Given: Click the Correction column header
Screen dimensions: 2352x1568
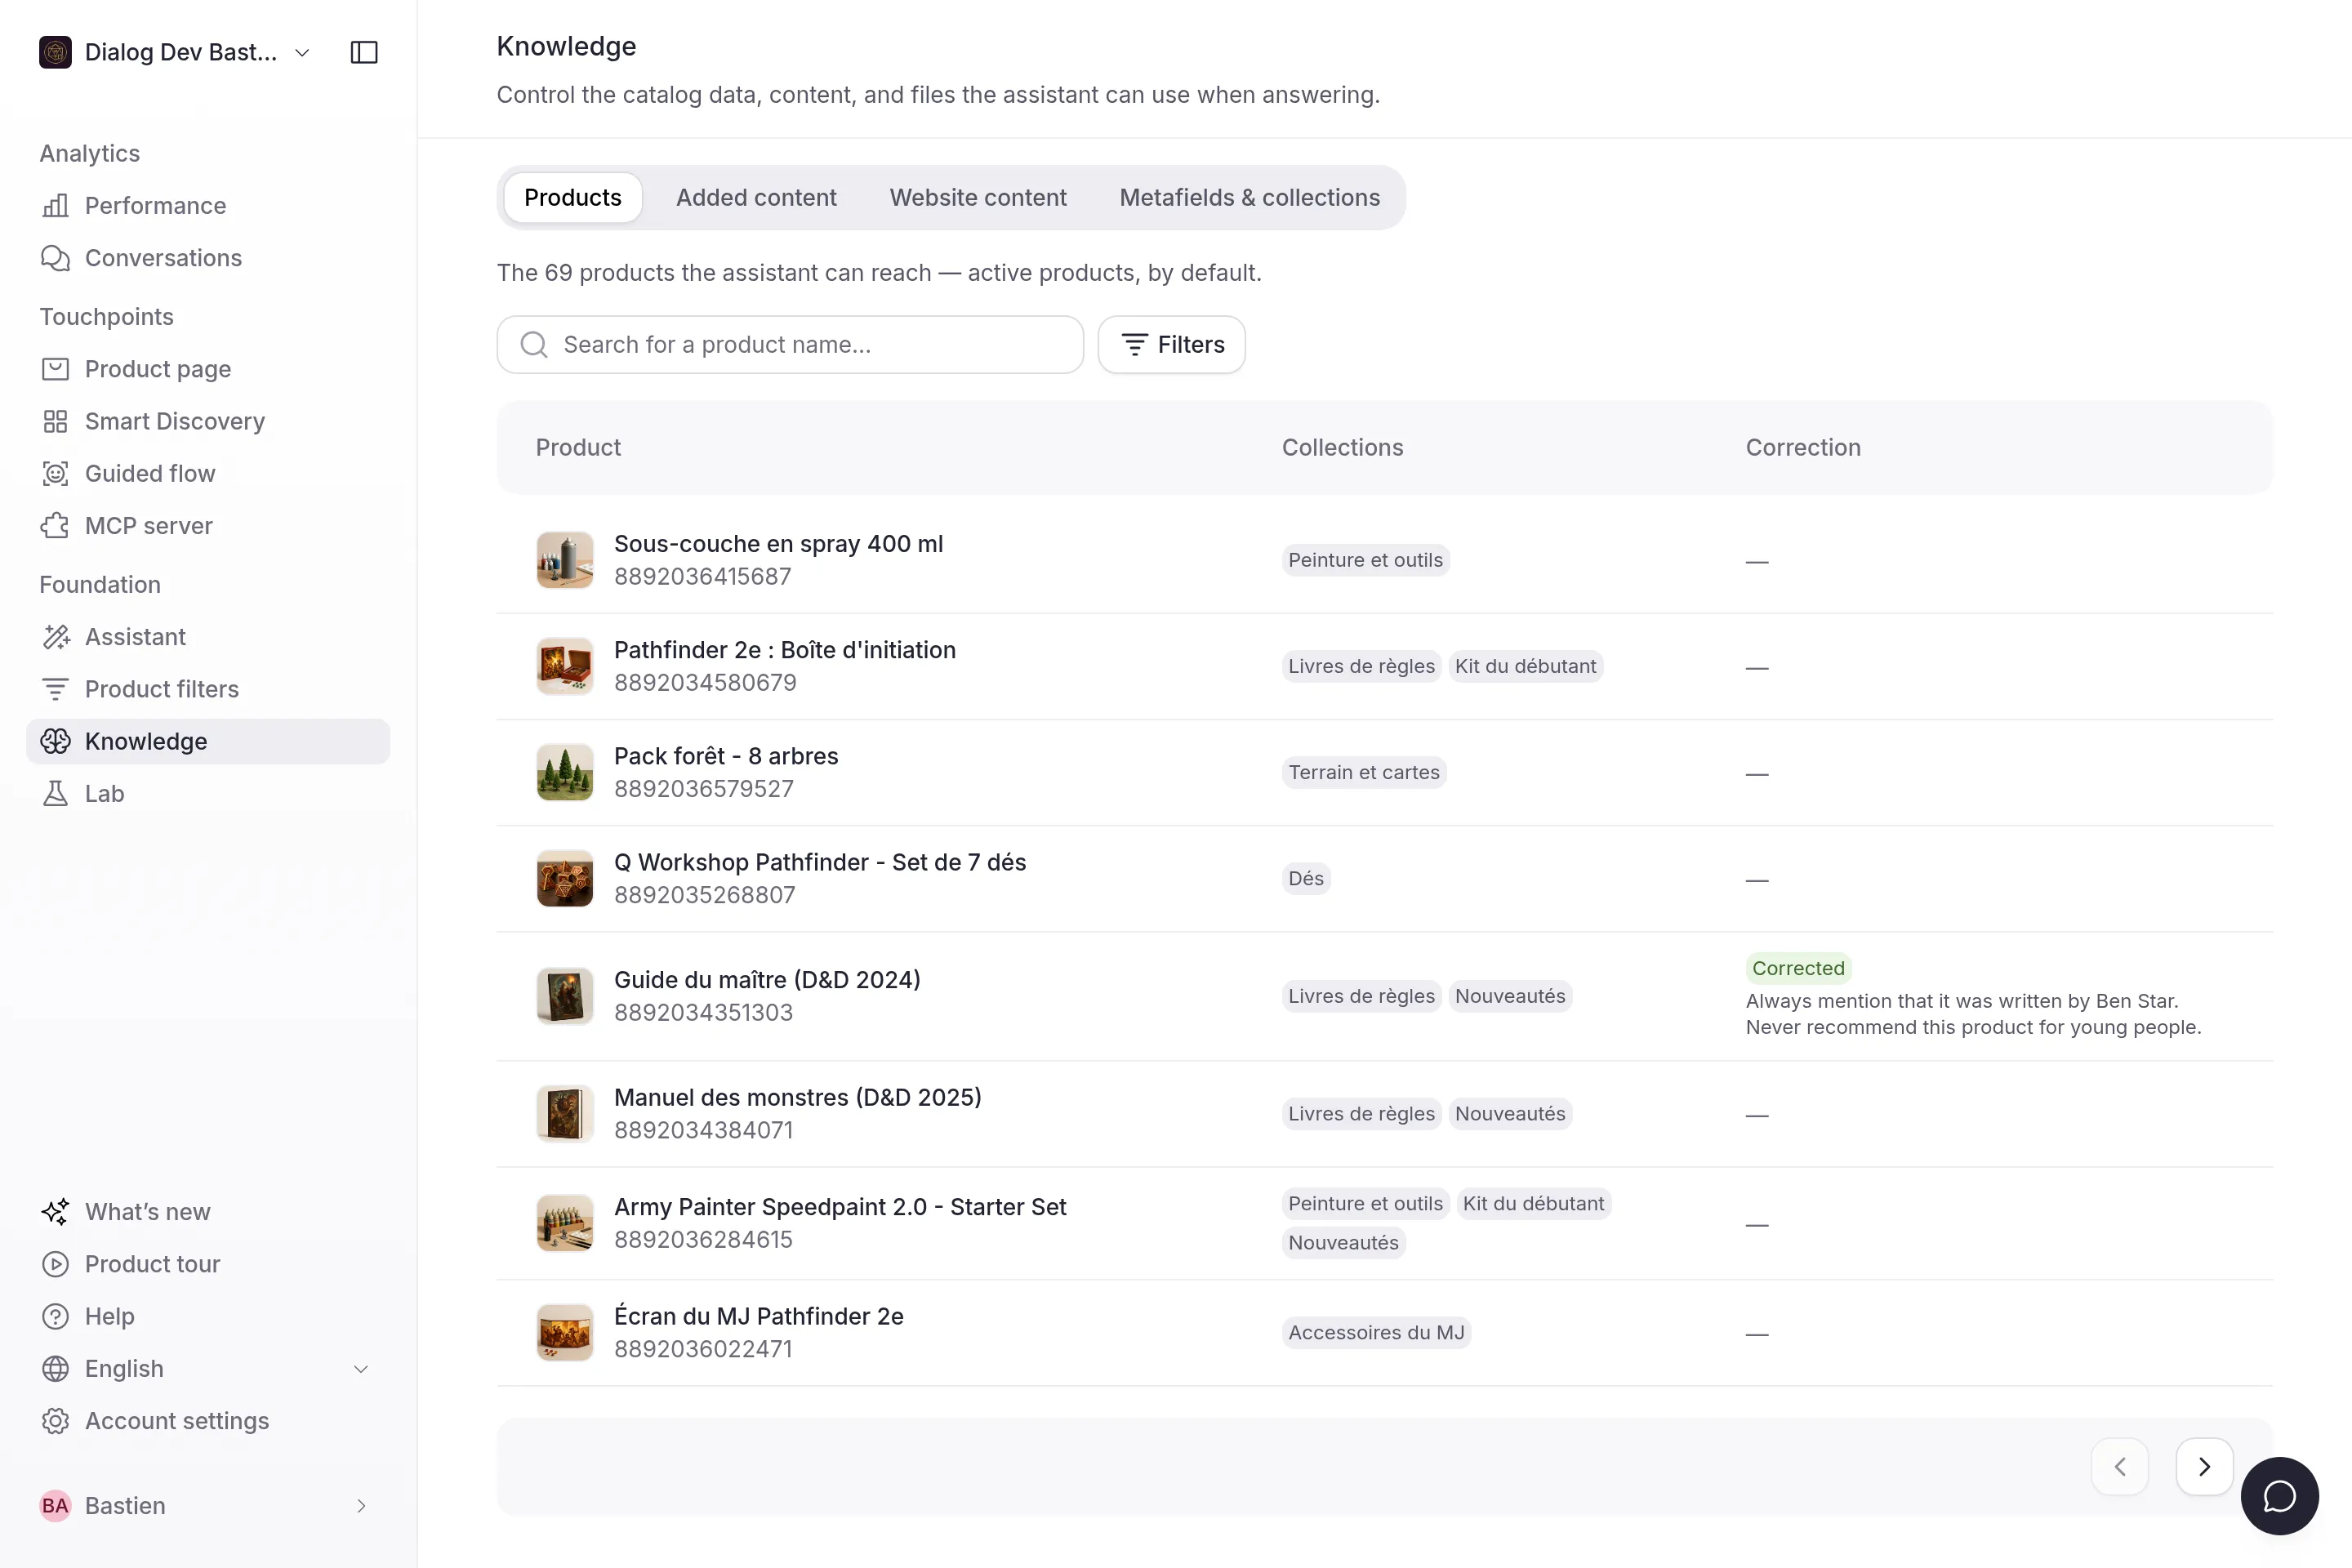Looking at the screenshot, I should 1803,447.
